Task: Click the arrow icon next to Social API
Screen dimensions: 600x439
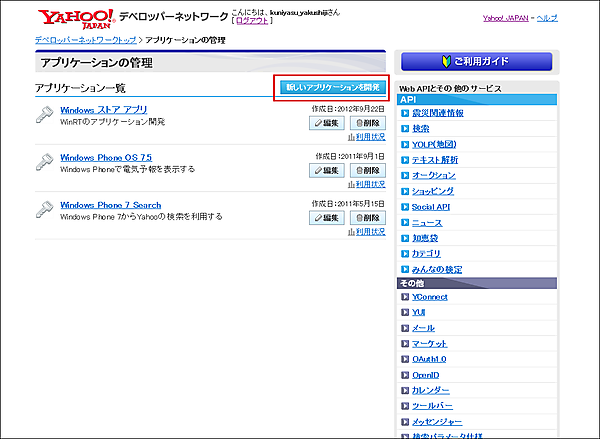Action: [x=405, y=207]
